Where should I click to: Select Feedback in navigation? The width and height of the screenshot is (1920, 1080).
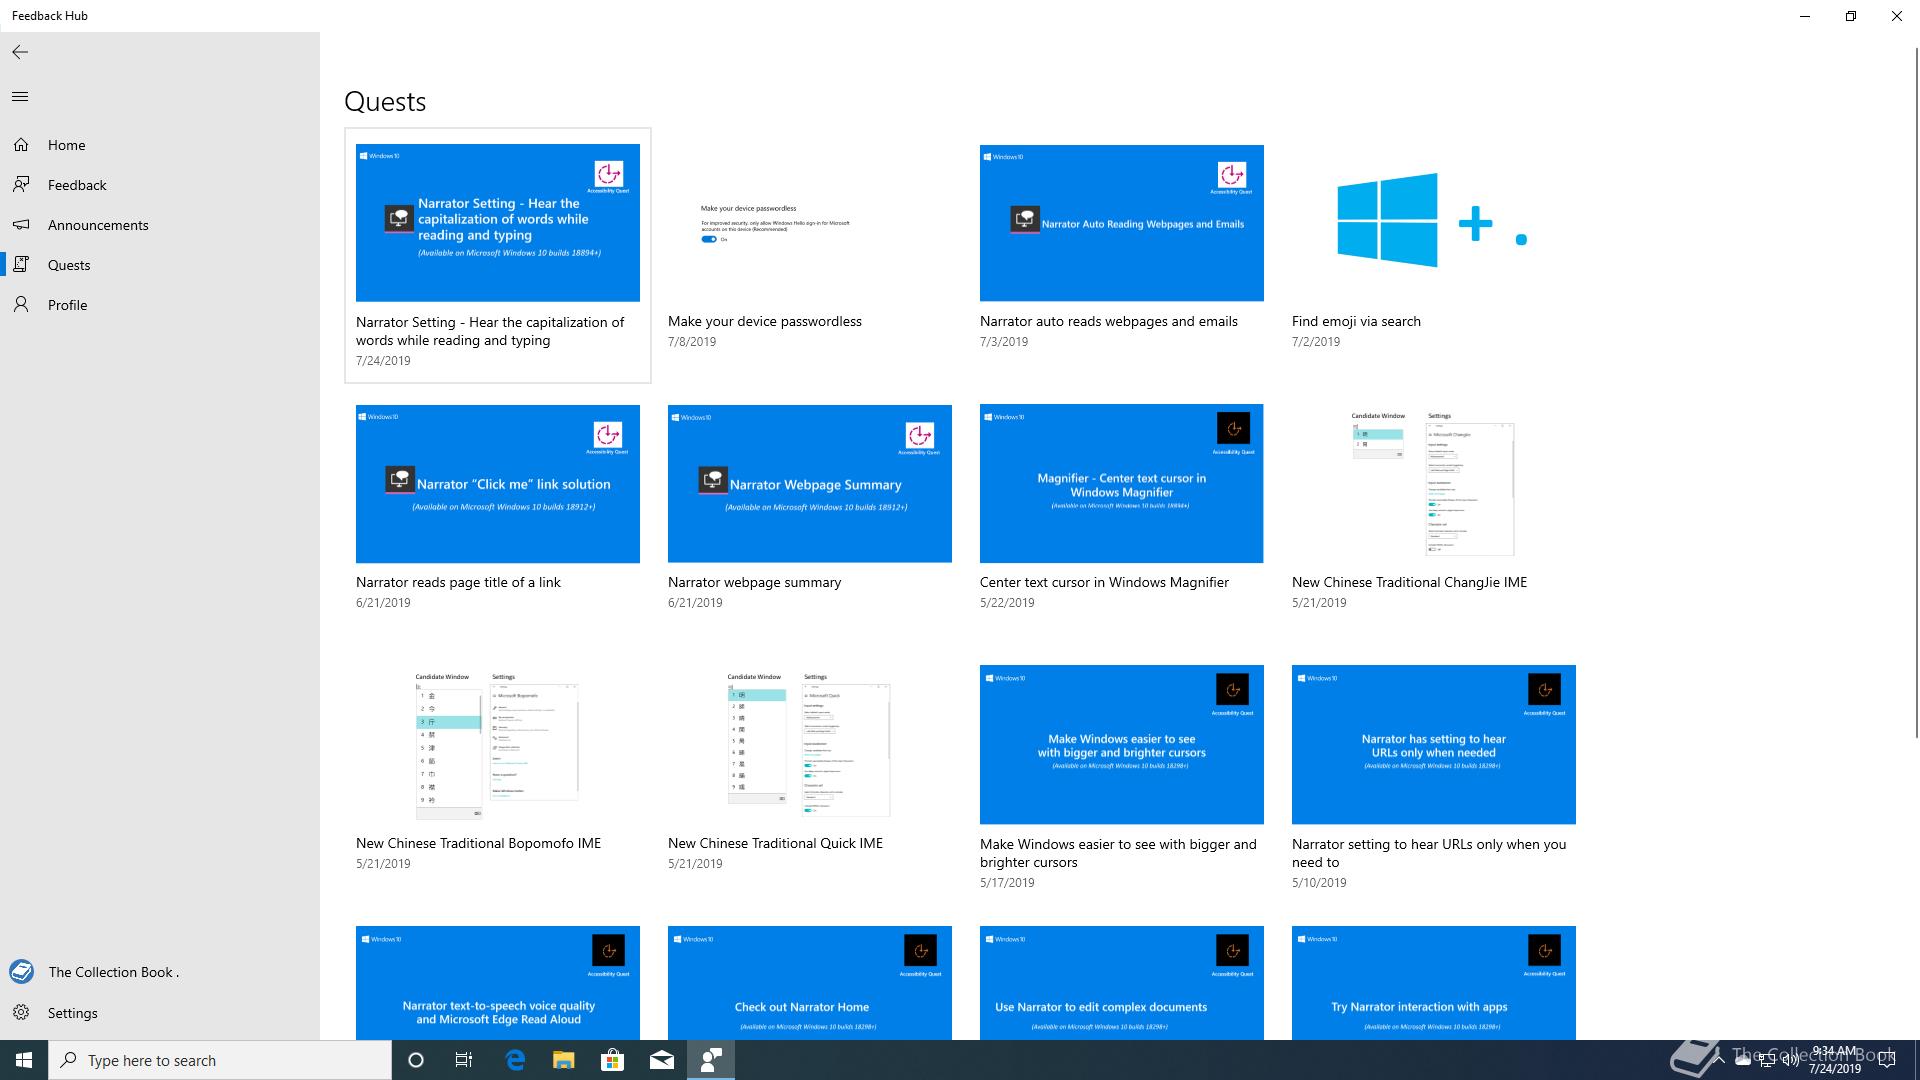160,185
